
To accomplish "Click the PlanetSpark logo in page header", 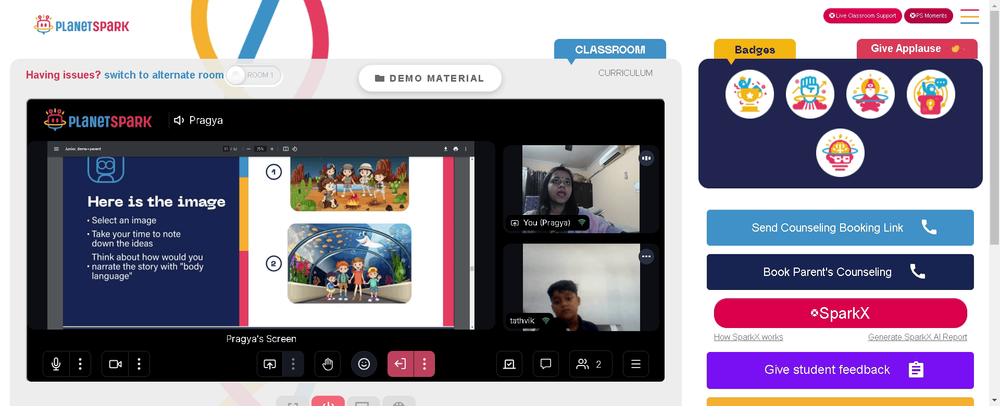I will (82, 25).
